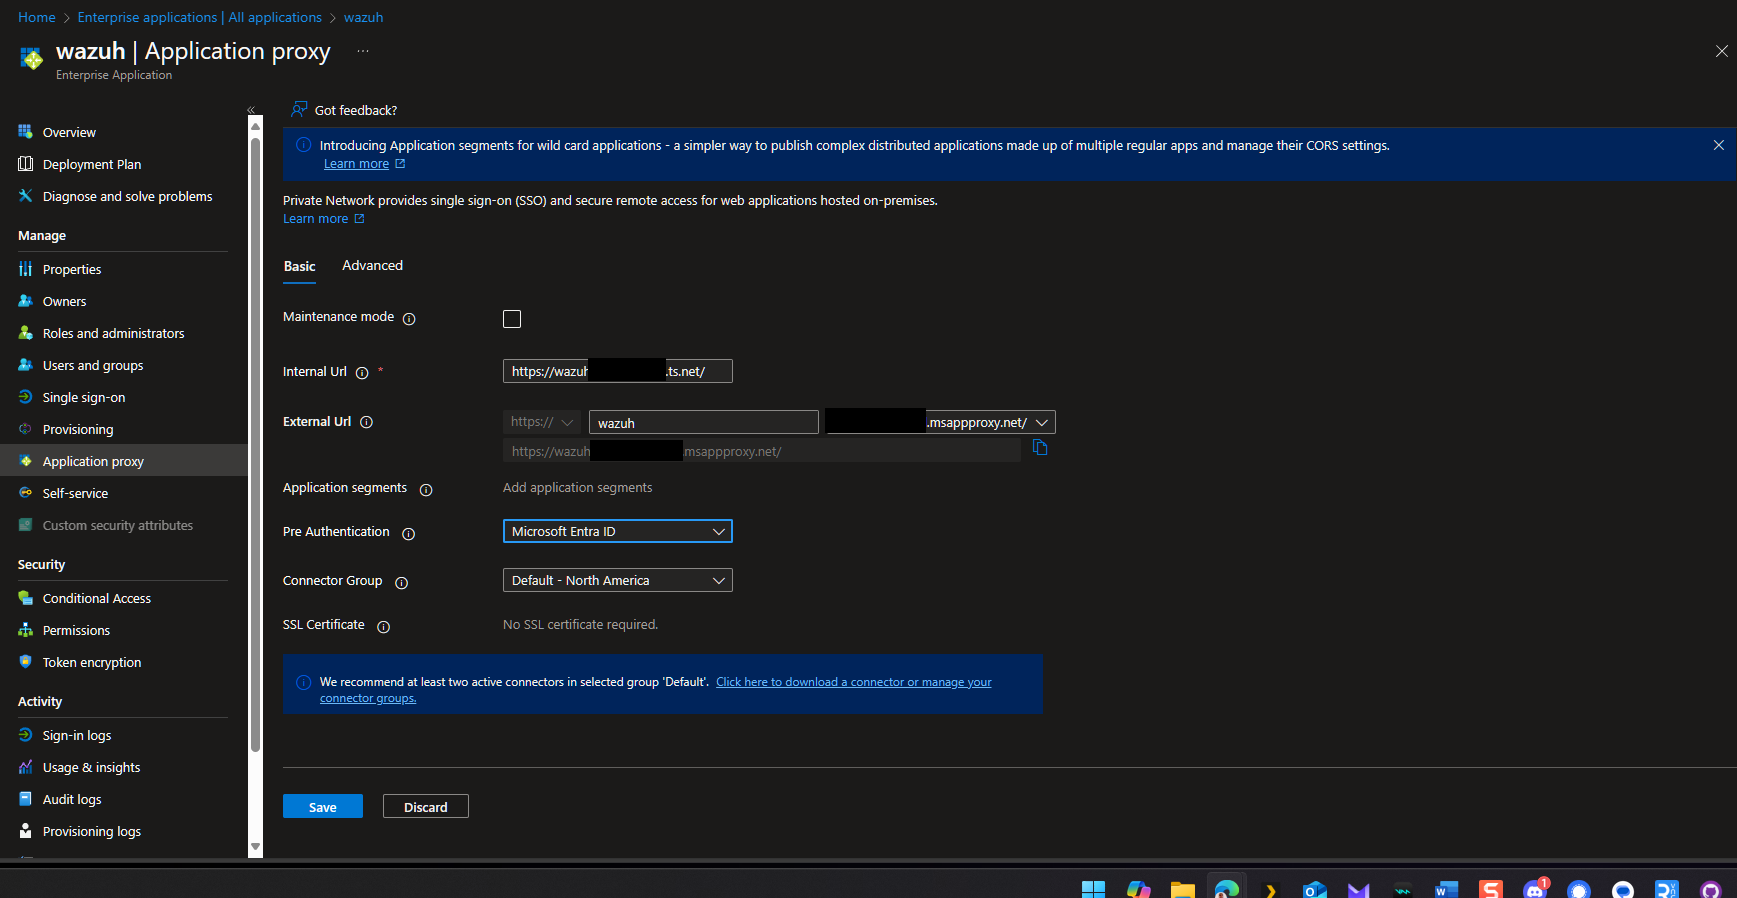This screenshot has width=1737, height=898.
Task: Click the wazuh breadcrumb link
Action: (x=364, y=17)
